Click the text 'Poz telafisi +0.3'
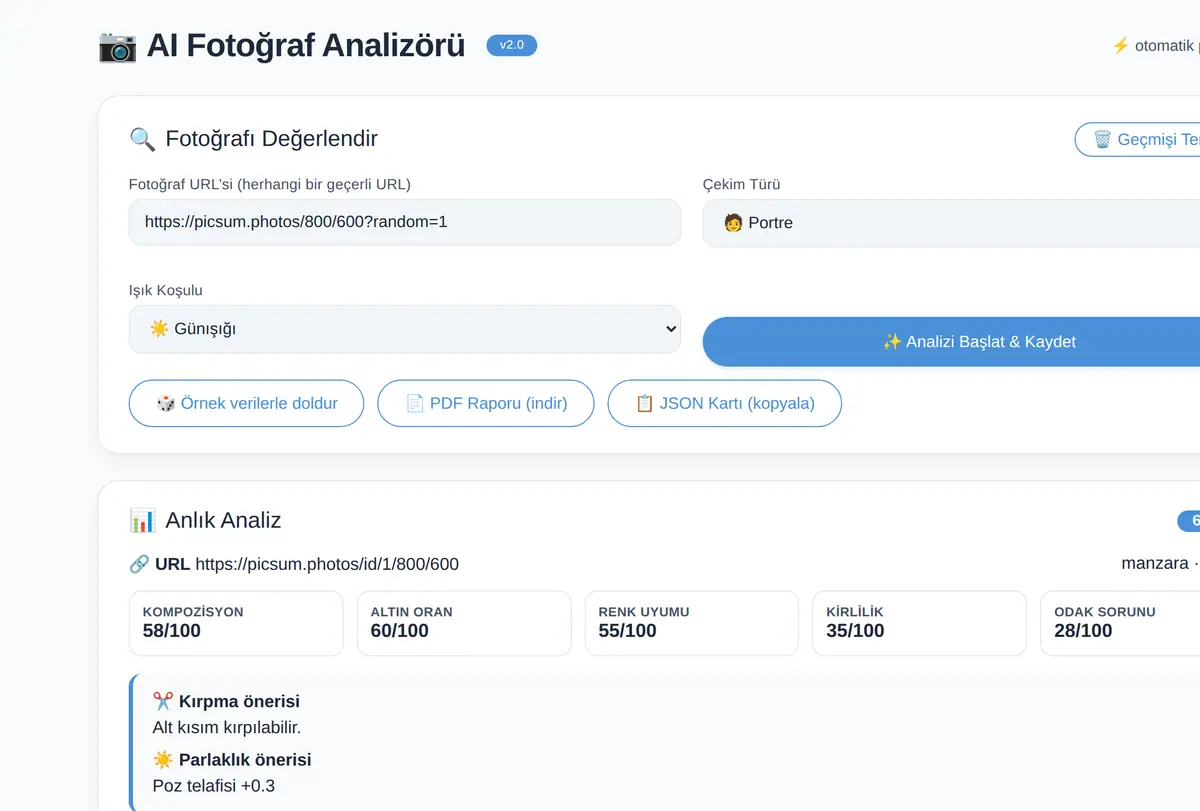Screen dimensions: 1200x811 point(214,785)
